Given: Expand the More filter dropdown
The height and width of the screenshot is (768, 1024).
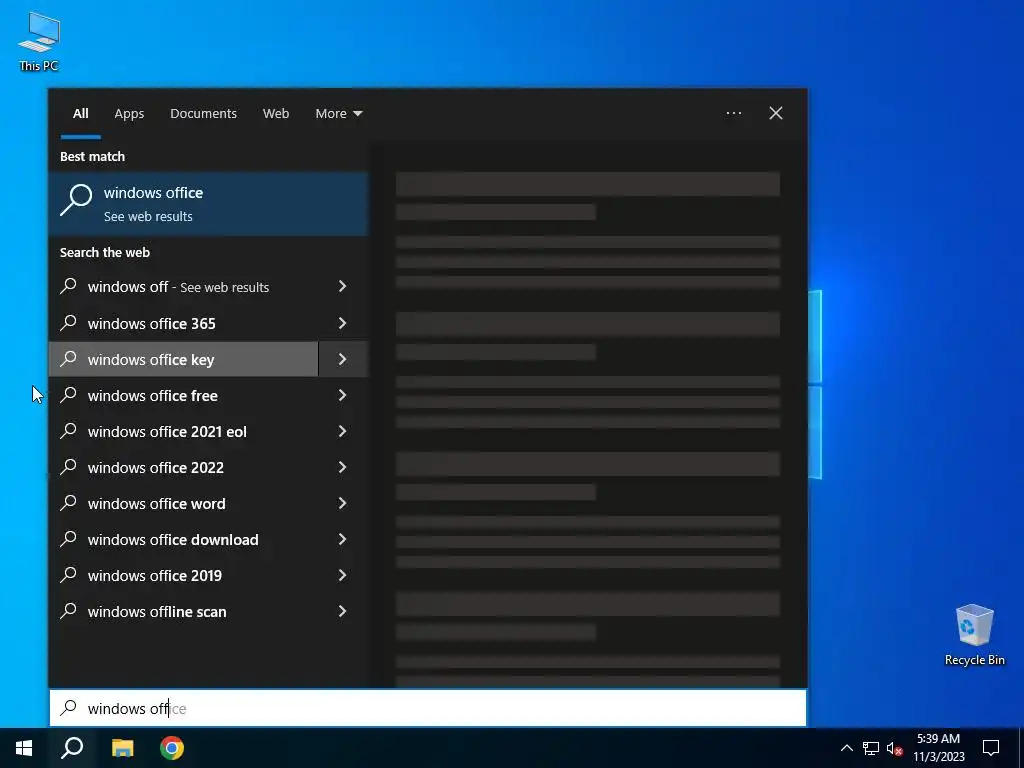Looking at the screenshot, I should tap(338, 114).
